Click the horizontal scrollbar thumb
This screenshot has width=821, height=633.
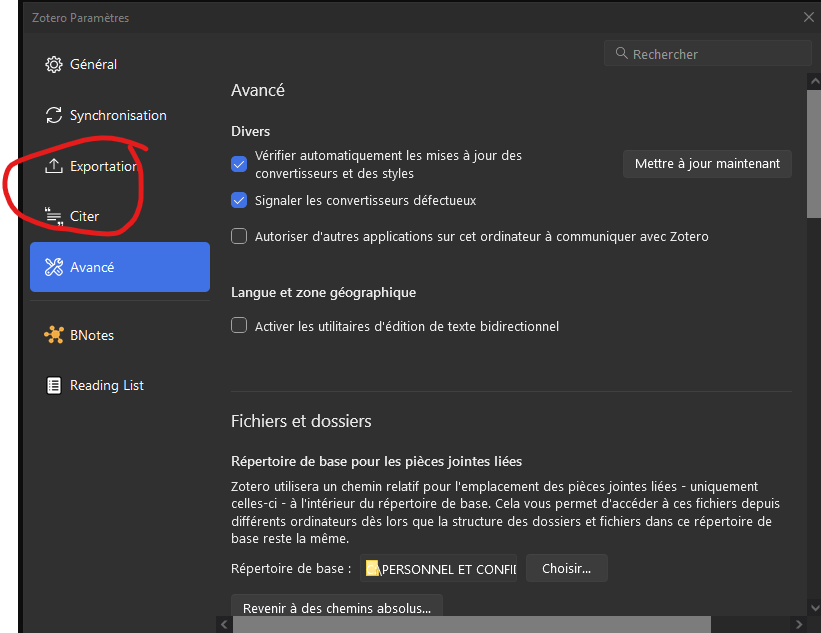[x=472, y=624]
